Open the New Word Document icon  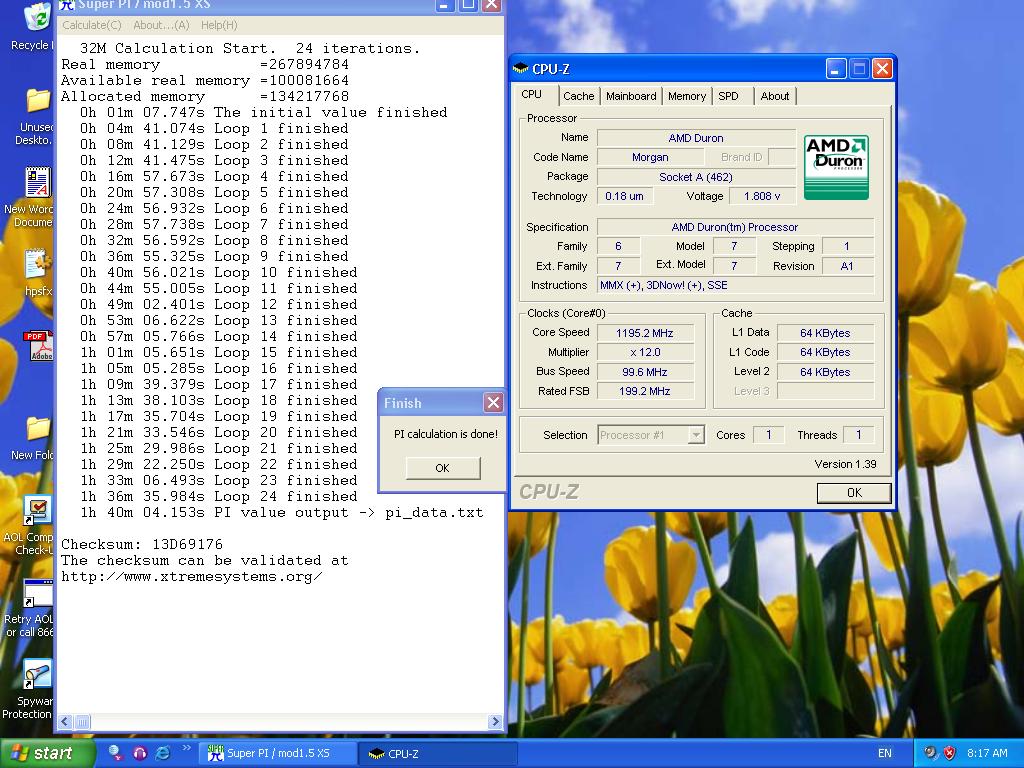(x=38, y=182)
